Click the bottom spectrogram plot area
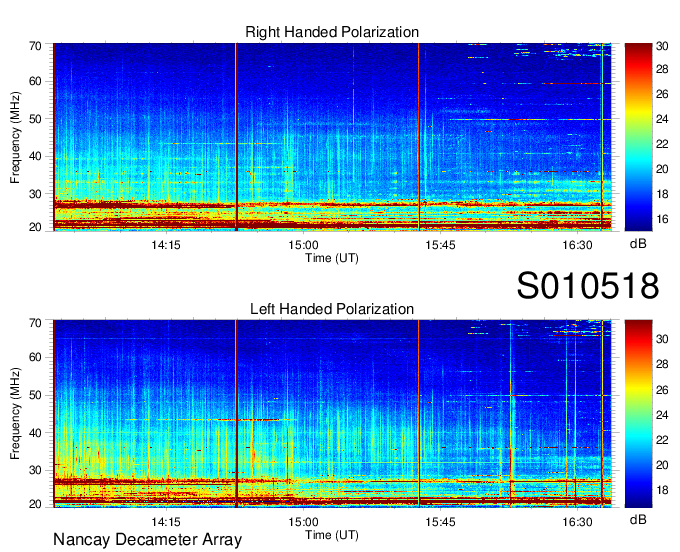Viewport: 680px width, 552px height. pos(332,414)
